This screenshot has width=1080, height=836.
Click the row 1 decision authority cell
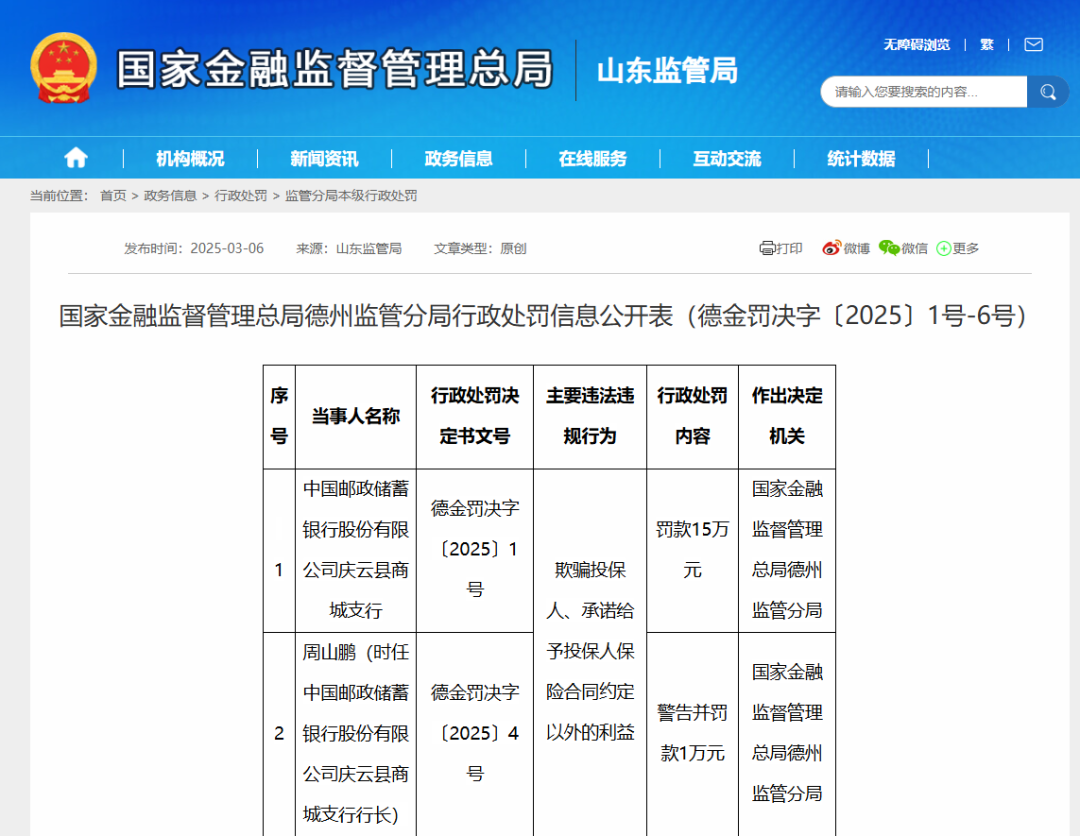pyautogui.click(x=787, y=550)
